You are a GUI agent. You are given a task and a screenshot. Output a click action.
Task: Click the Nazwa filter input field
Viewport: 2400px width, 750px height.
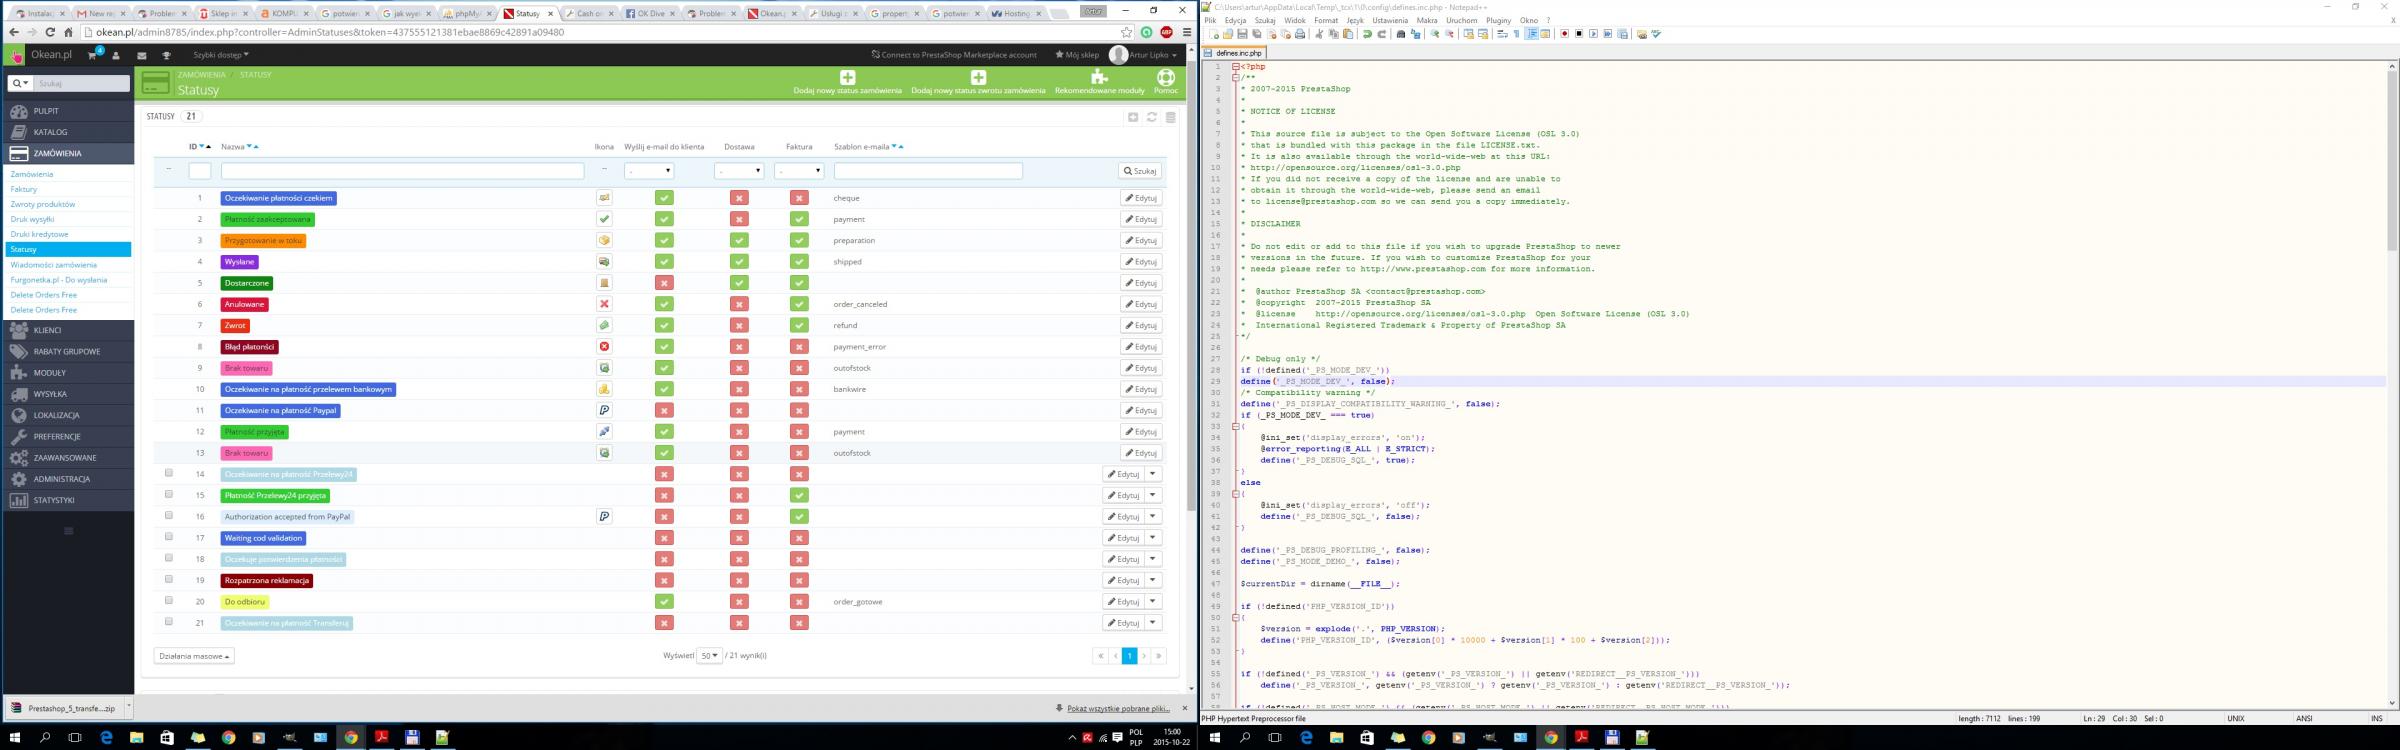tap(402, 171)
